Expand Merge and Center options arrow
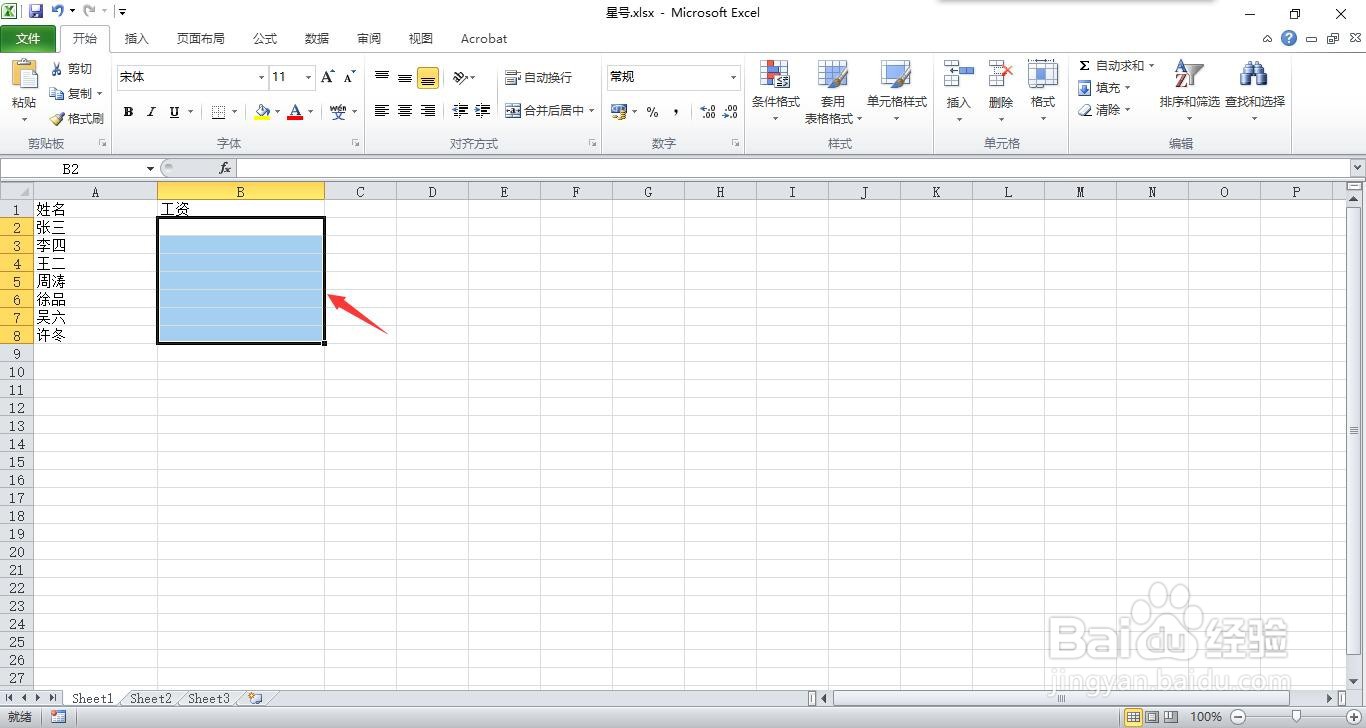The image size is (1366, 728). click(x=592, y=111)
